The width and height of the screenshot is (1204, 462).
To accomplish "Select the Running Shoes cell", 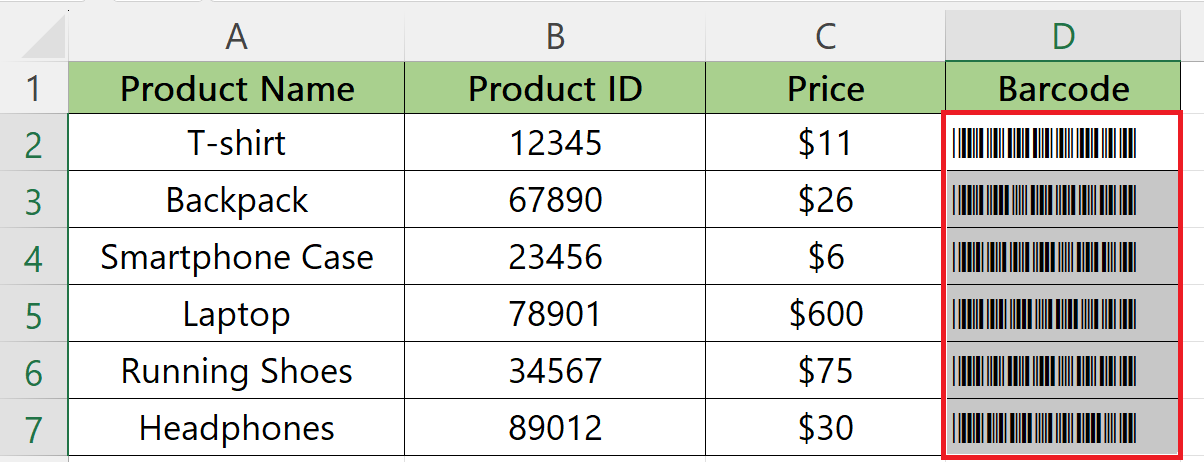I will (x=236, y=371).
